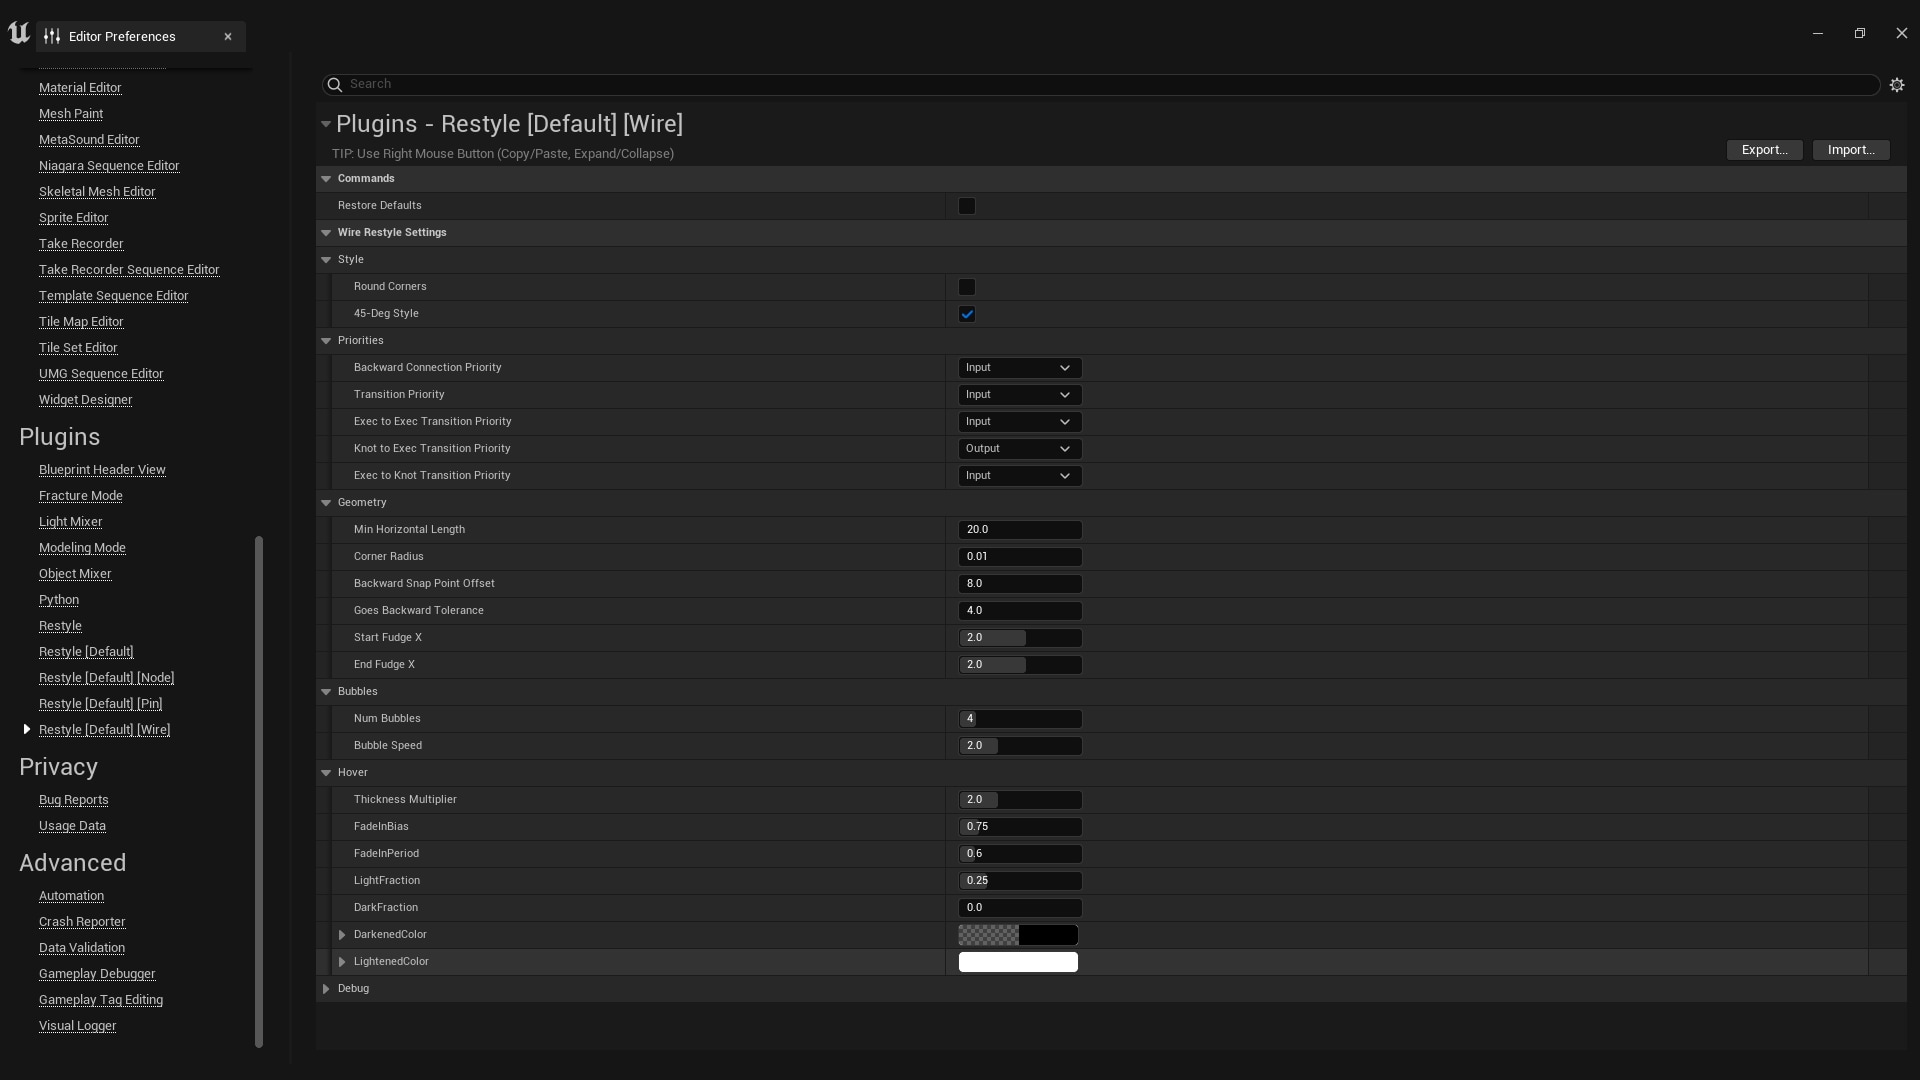Screen dimensions: 1920x1080
Task: Click the search magnifier icon
Action: [x=333, y=84]
